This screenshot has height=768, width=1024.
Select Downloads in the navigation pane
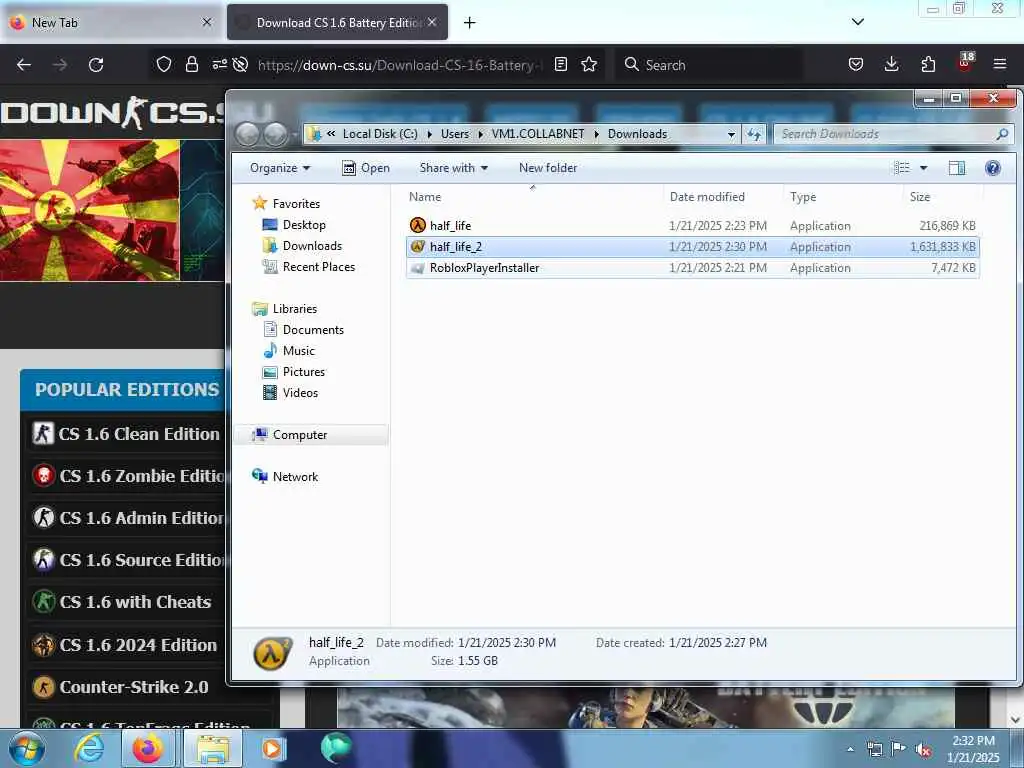coord(312,246)
